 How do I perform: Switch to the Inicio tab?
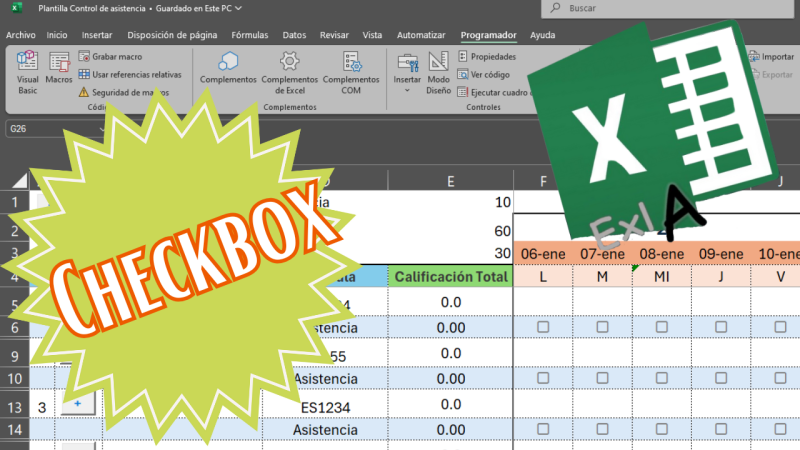click(57, 35)
